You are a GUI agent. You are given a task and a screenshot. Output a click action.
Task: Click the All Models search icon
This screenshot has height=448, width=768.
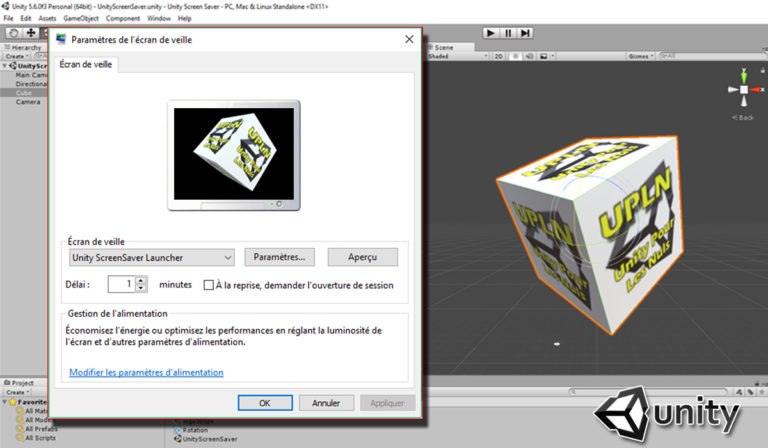coord(20,420)
